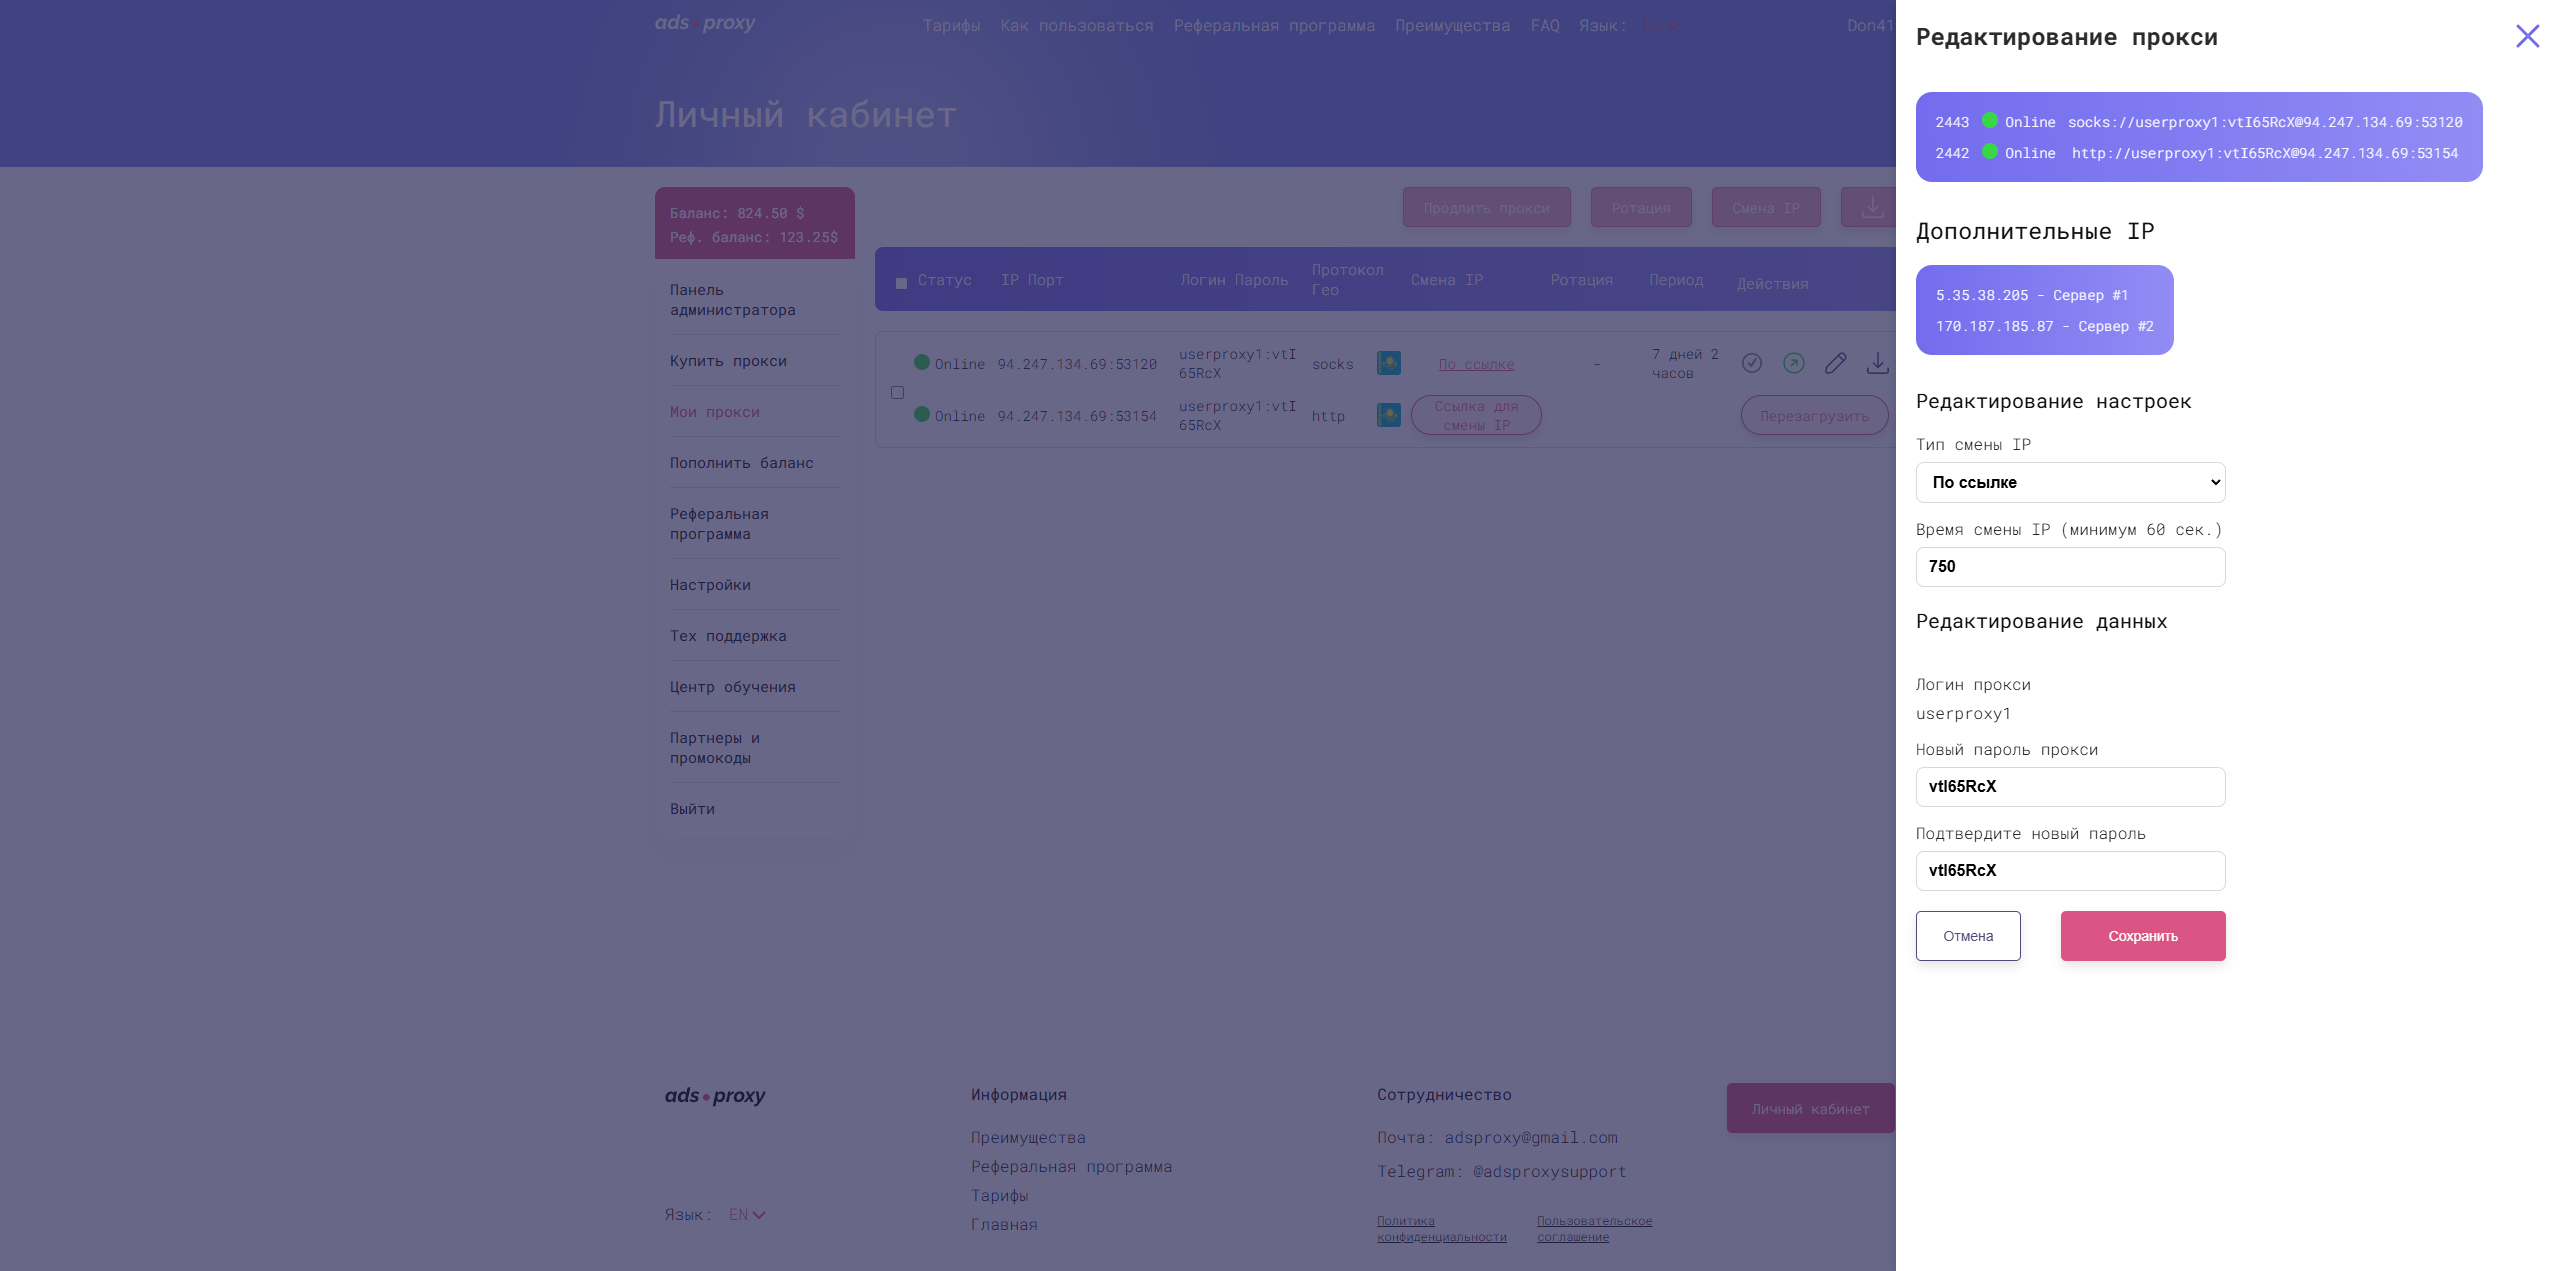Toggle the select-all checkbox in table header
2560x1271 pixels.
901,283
